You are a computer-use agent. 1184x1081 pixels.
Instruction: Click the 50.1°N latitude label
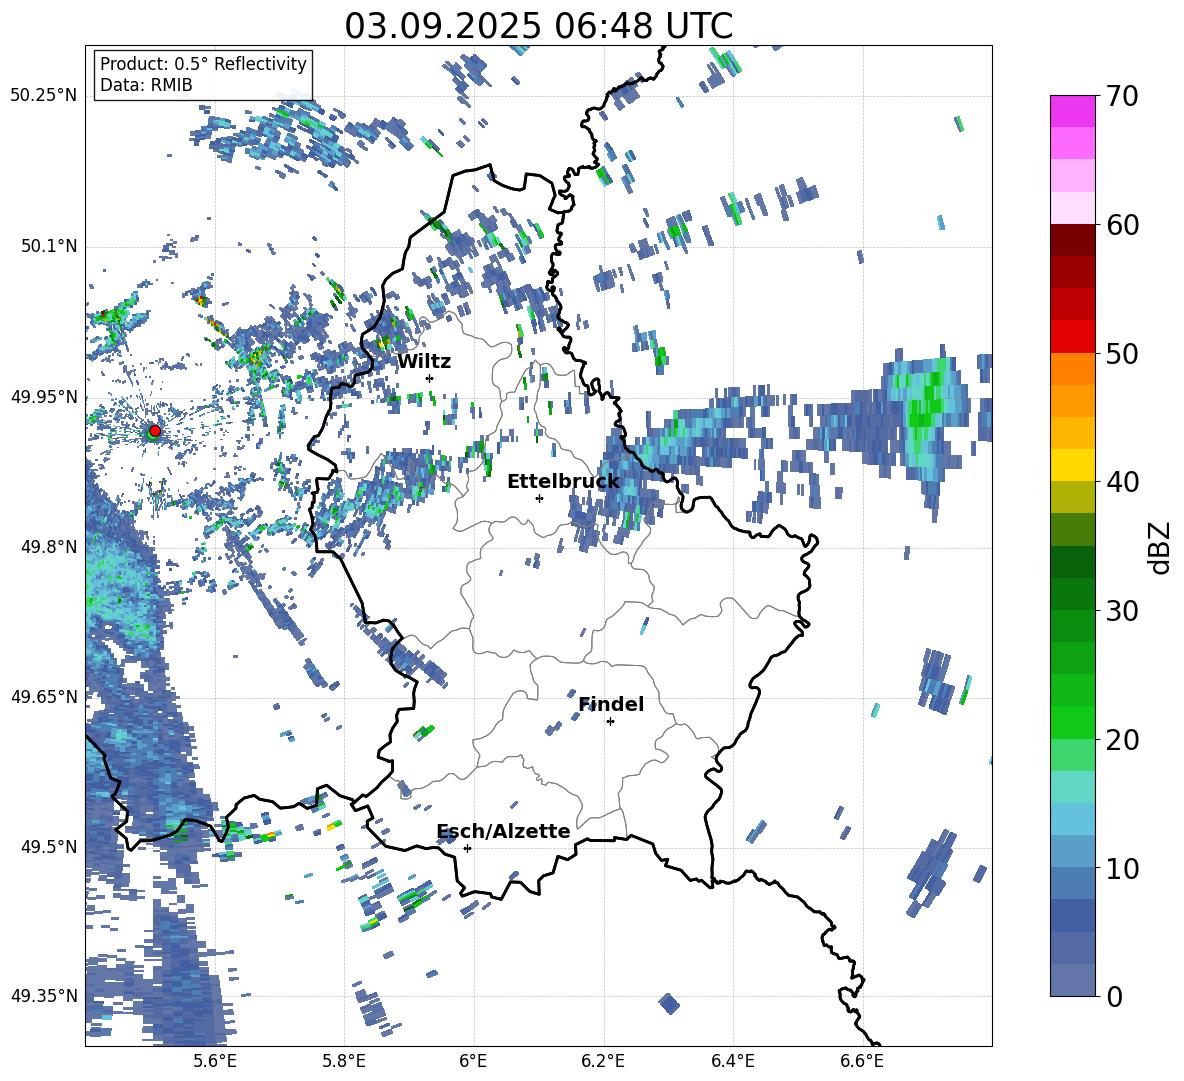point(48,246)
